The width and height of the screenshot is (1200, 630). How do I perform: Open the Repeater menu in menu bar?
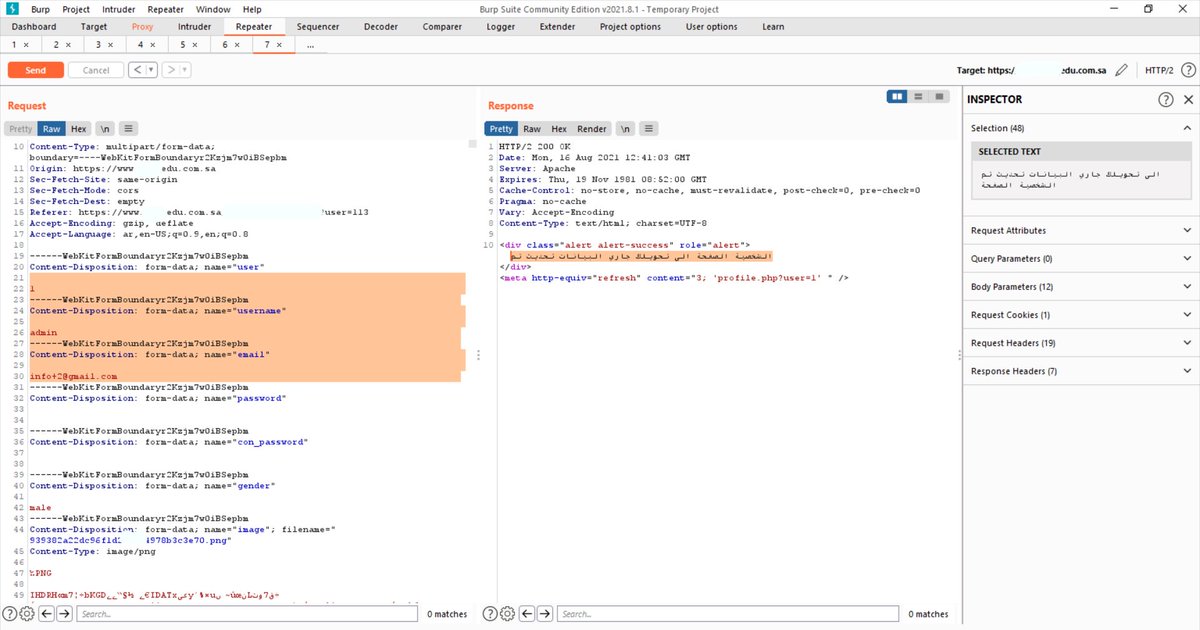[x=164, y=9]
